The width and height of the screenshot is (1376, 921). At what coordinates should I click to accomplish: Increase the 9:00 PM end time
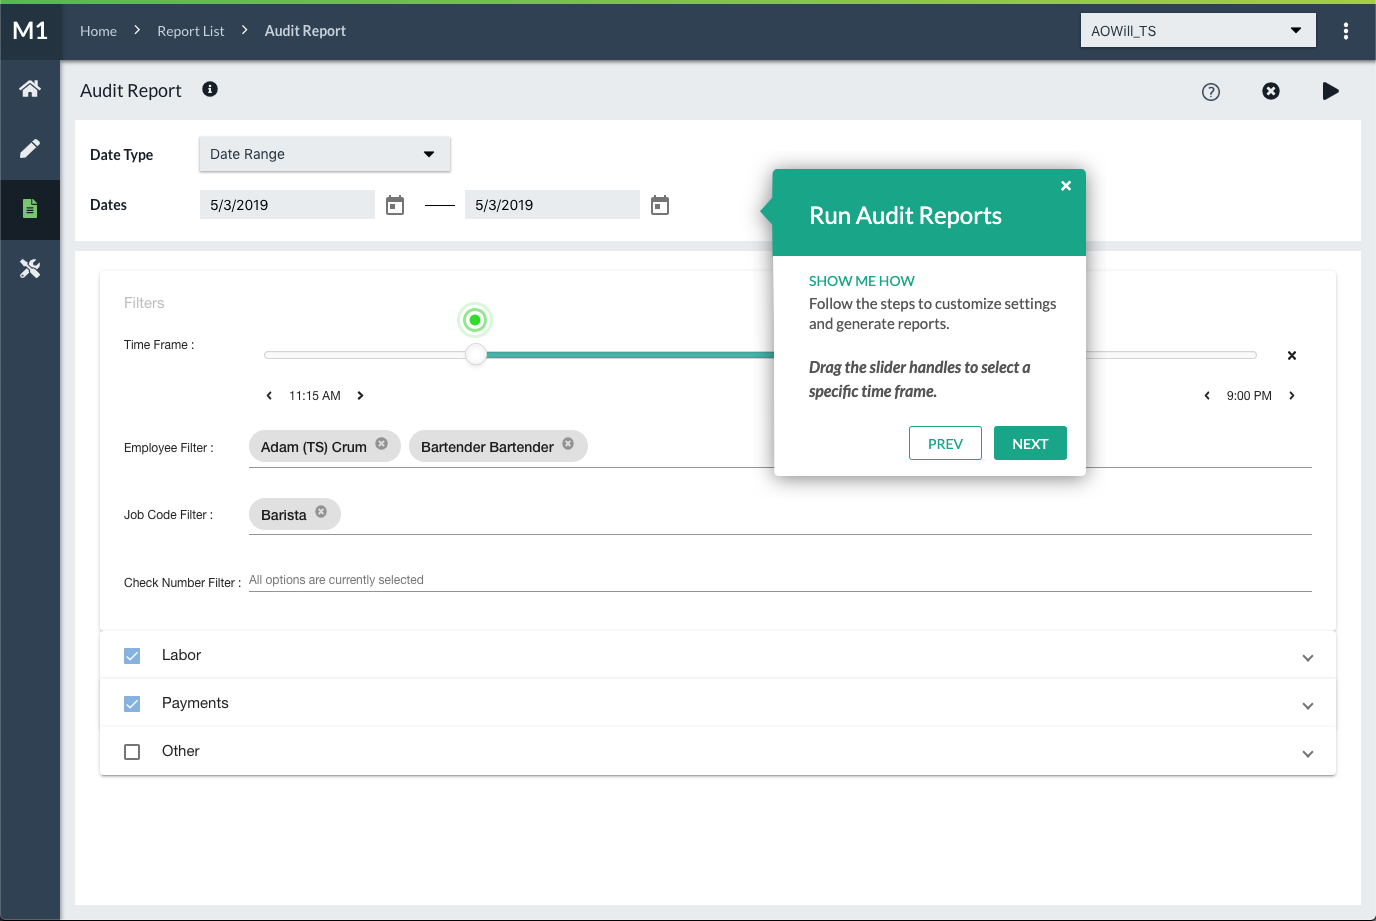click(x=1292, y=396)
